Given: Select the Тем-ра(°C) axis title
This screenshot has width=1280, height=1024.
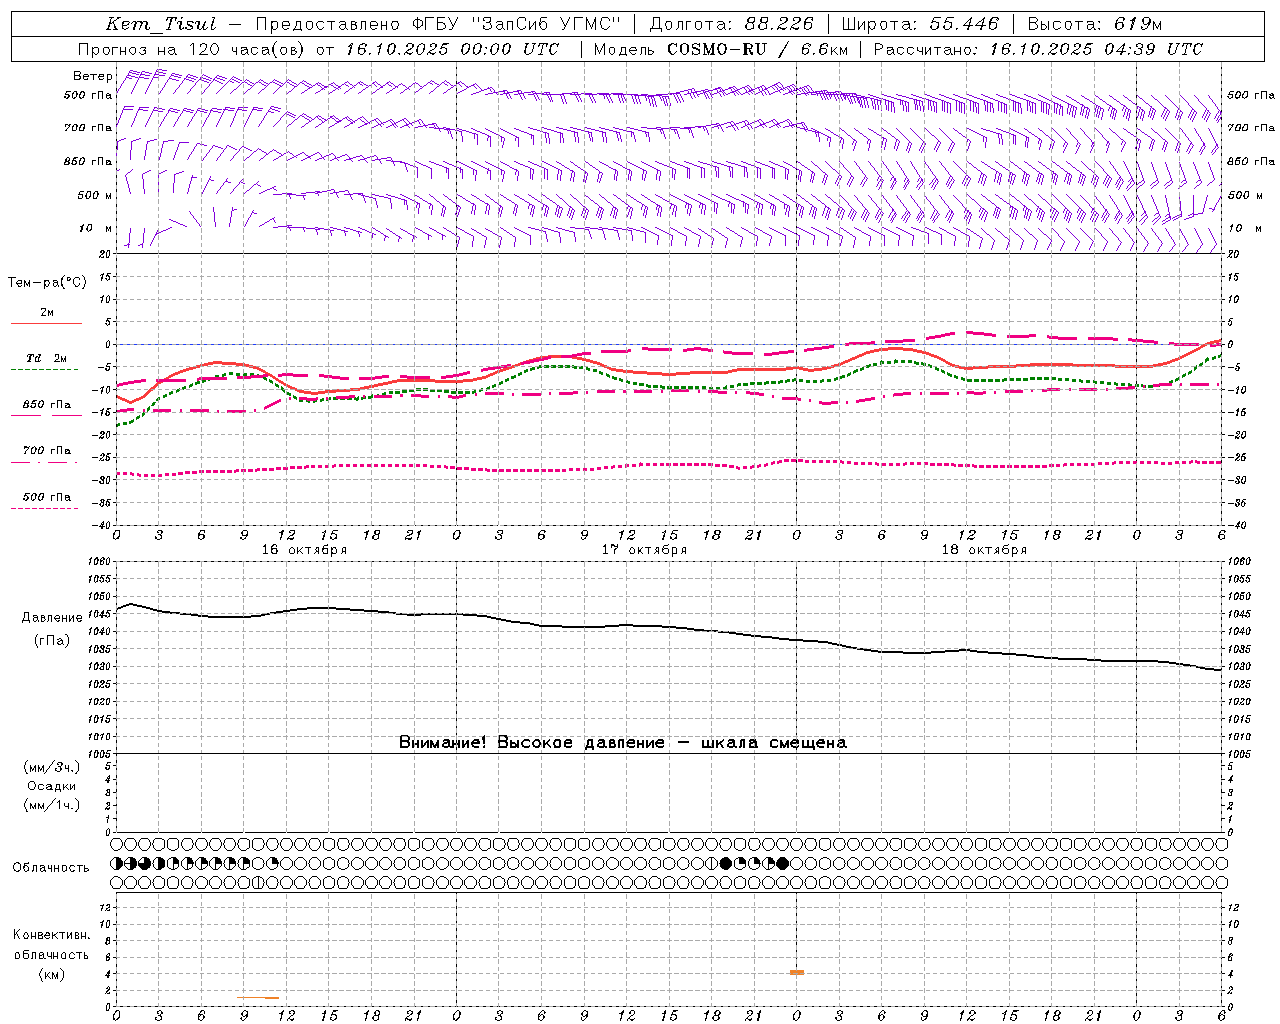Looking at the screenshot, I should (x=47, y=283).
